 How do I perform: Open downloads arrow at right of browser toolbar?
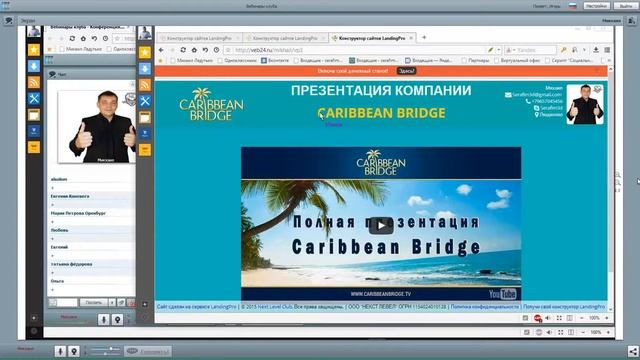pos(596,50)
